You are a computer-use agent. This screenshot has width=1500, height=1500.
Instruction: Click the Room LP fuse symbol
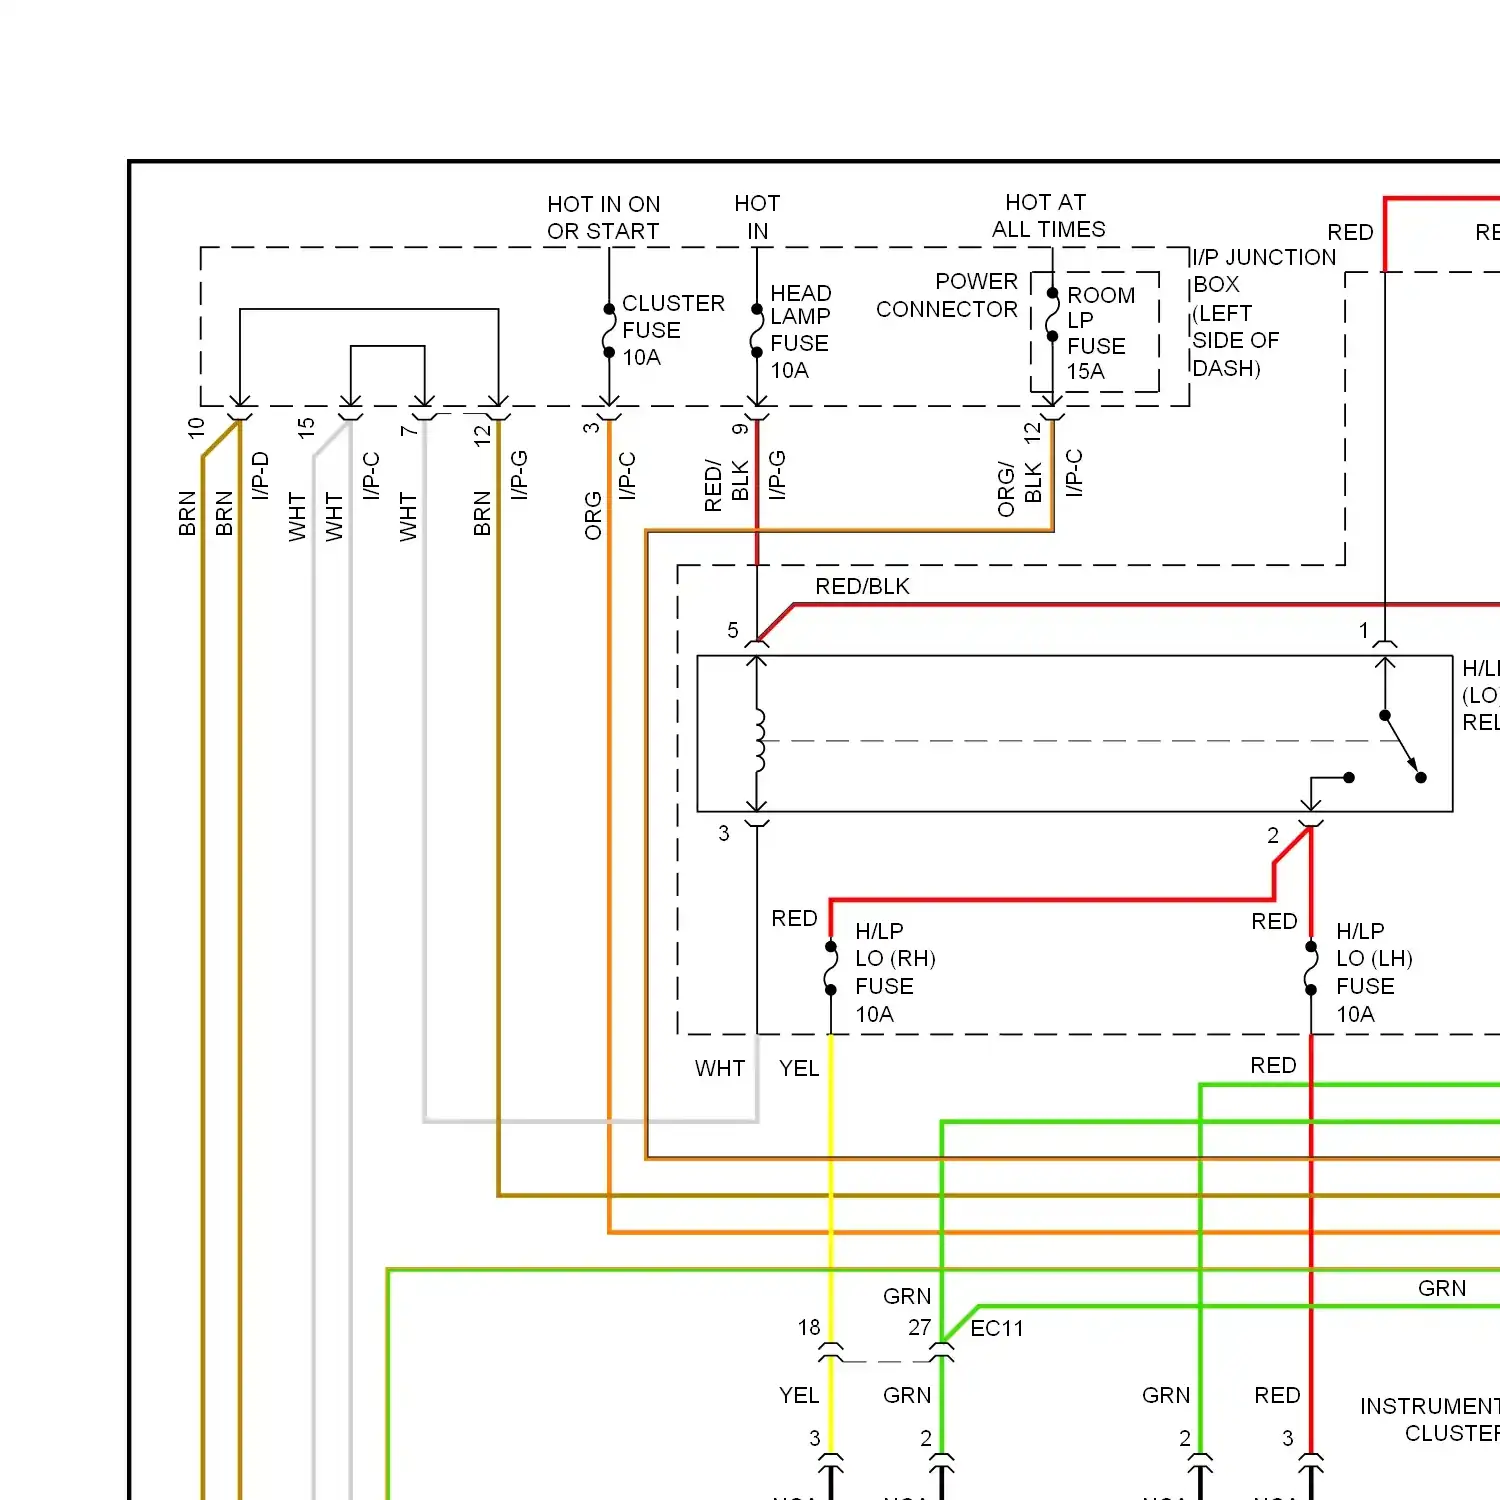point(1052,314)
